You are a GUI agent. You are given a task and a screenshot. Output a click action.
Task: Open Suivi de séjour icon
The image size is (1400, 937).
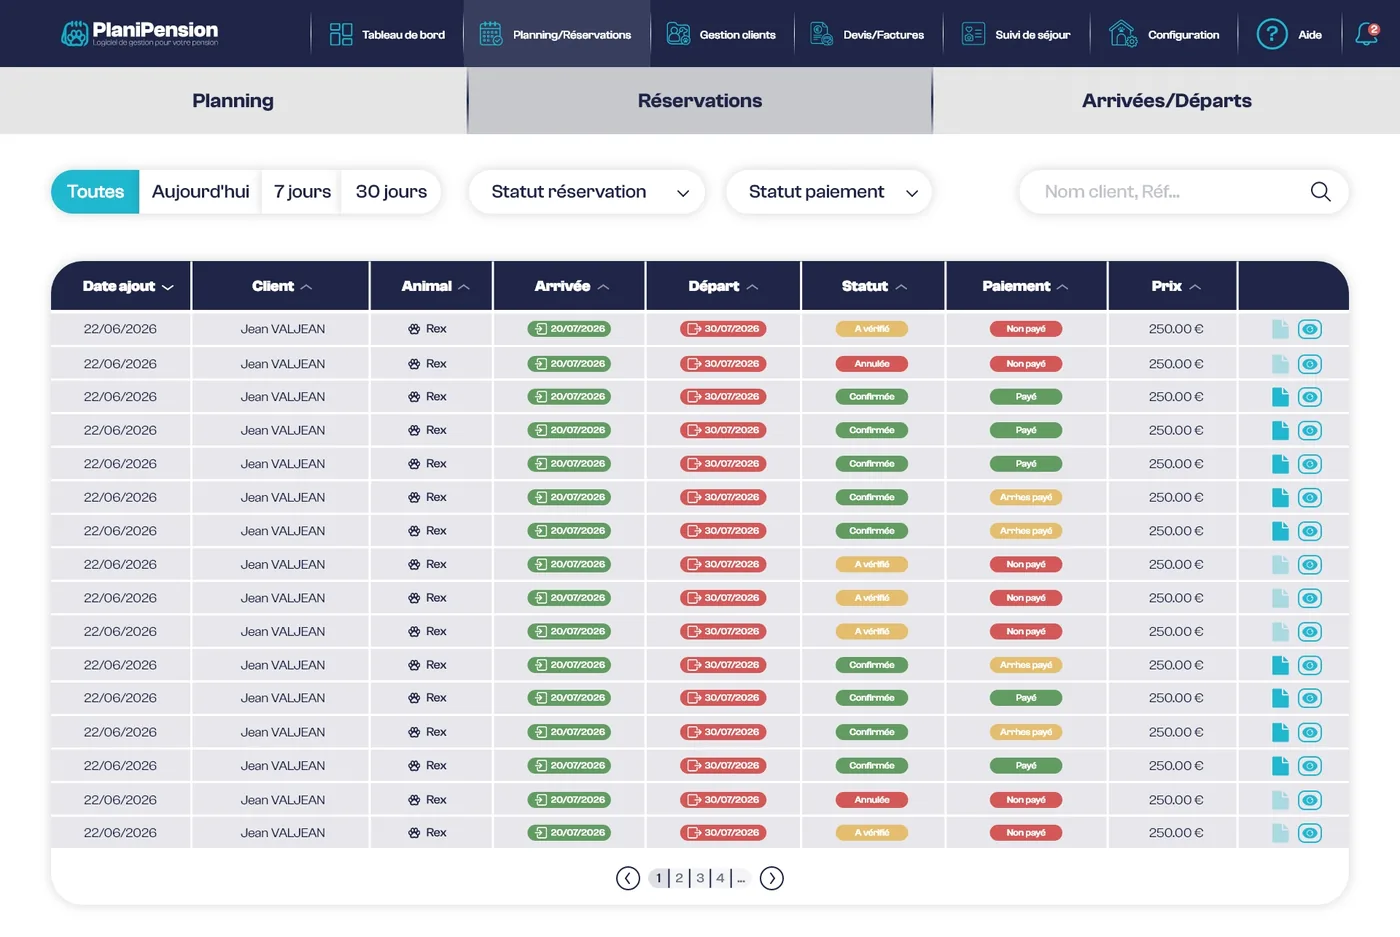pyautogui.click(x=973, y=34)
